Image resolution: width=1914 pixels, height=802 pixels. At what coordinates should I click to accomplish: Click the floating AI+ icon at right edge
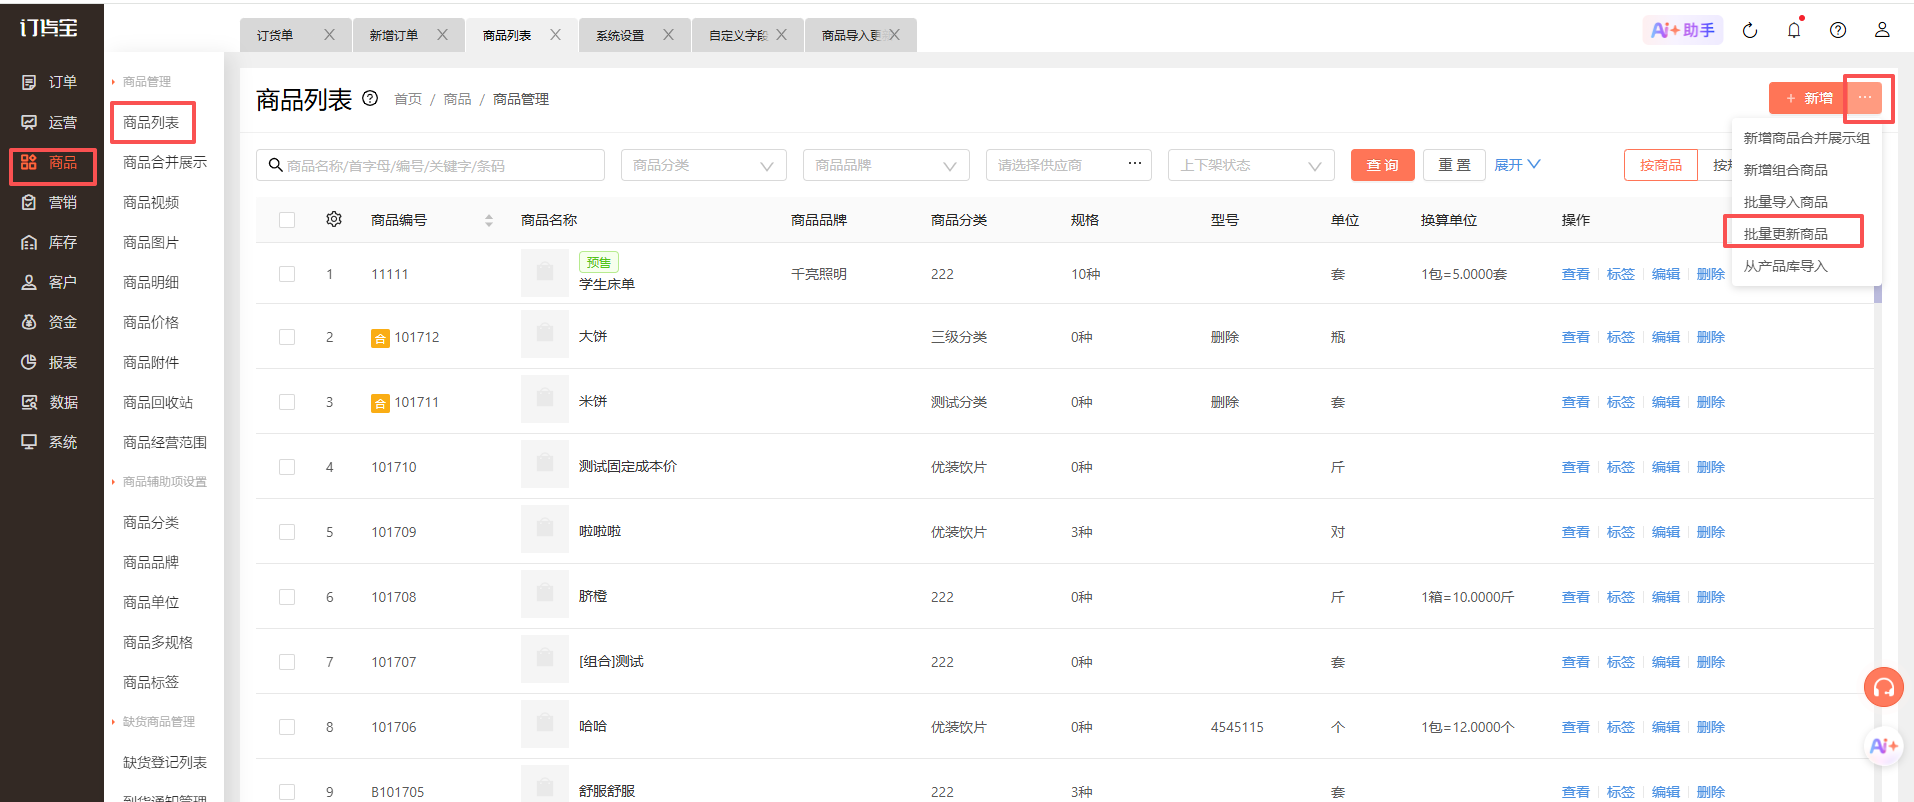(x=1884, y=746)
